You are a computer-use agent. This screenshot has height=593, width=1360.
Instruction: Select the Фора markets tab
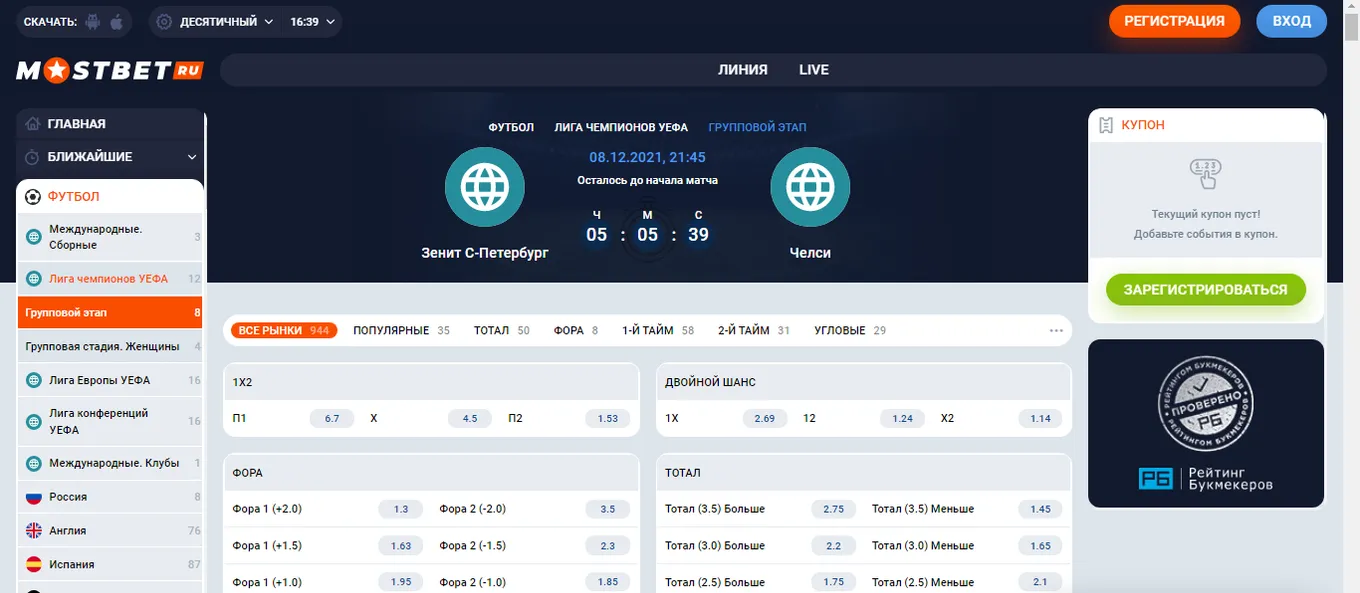(x=576, y=330)
